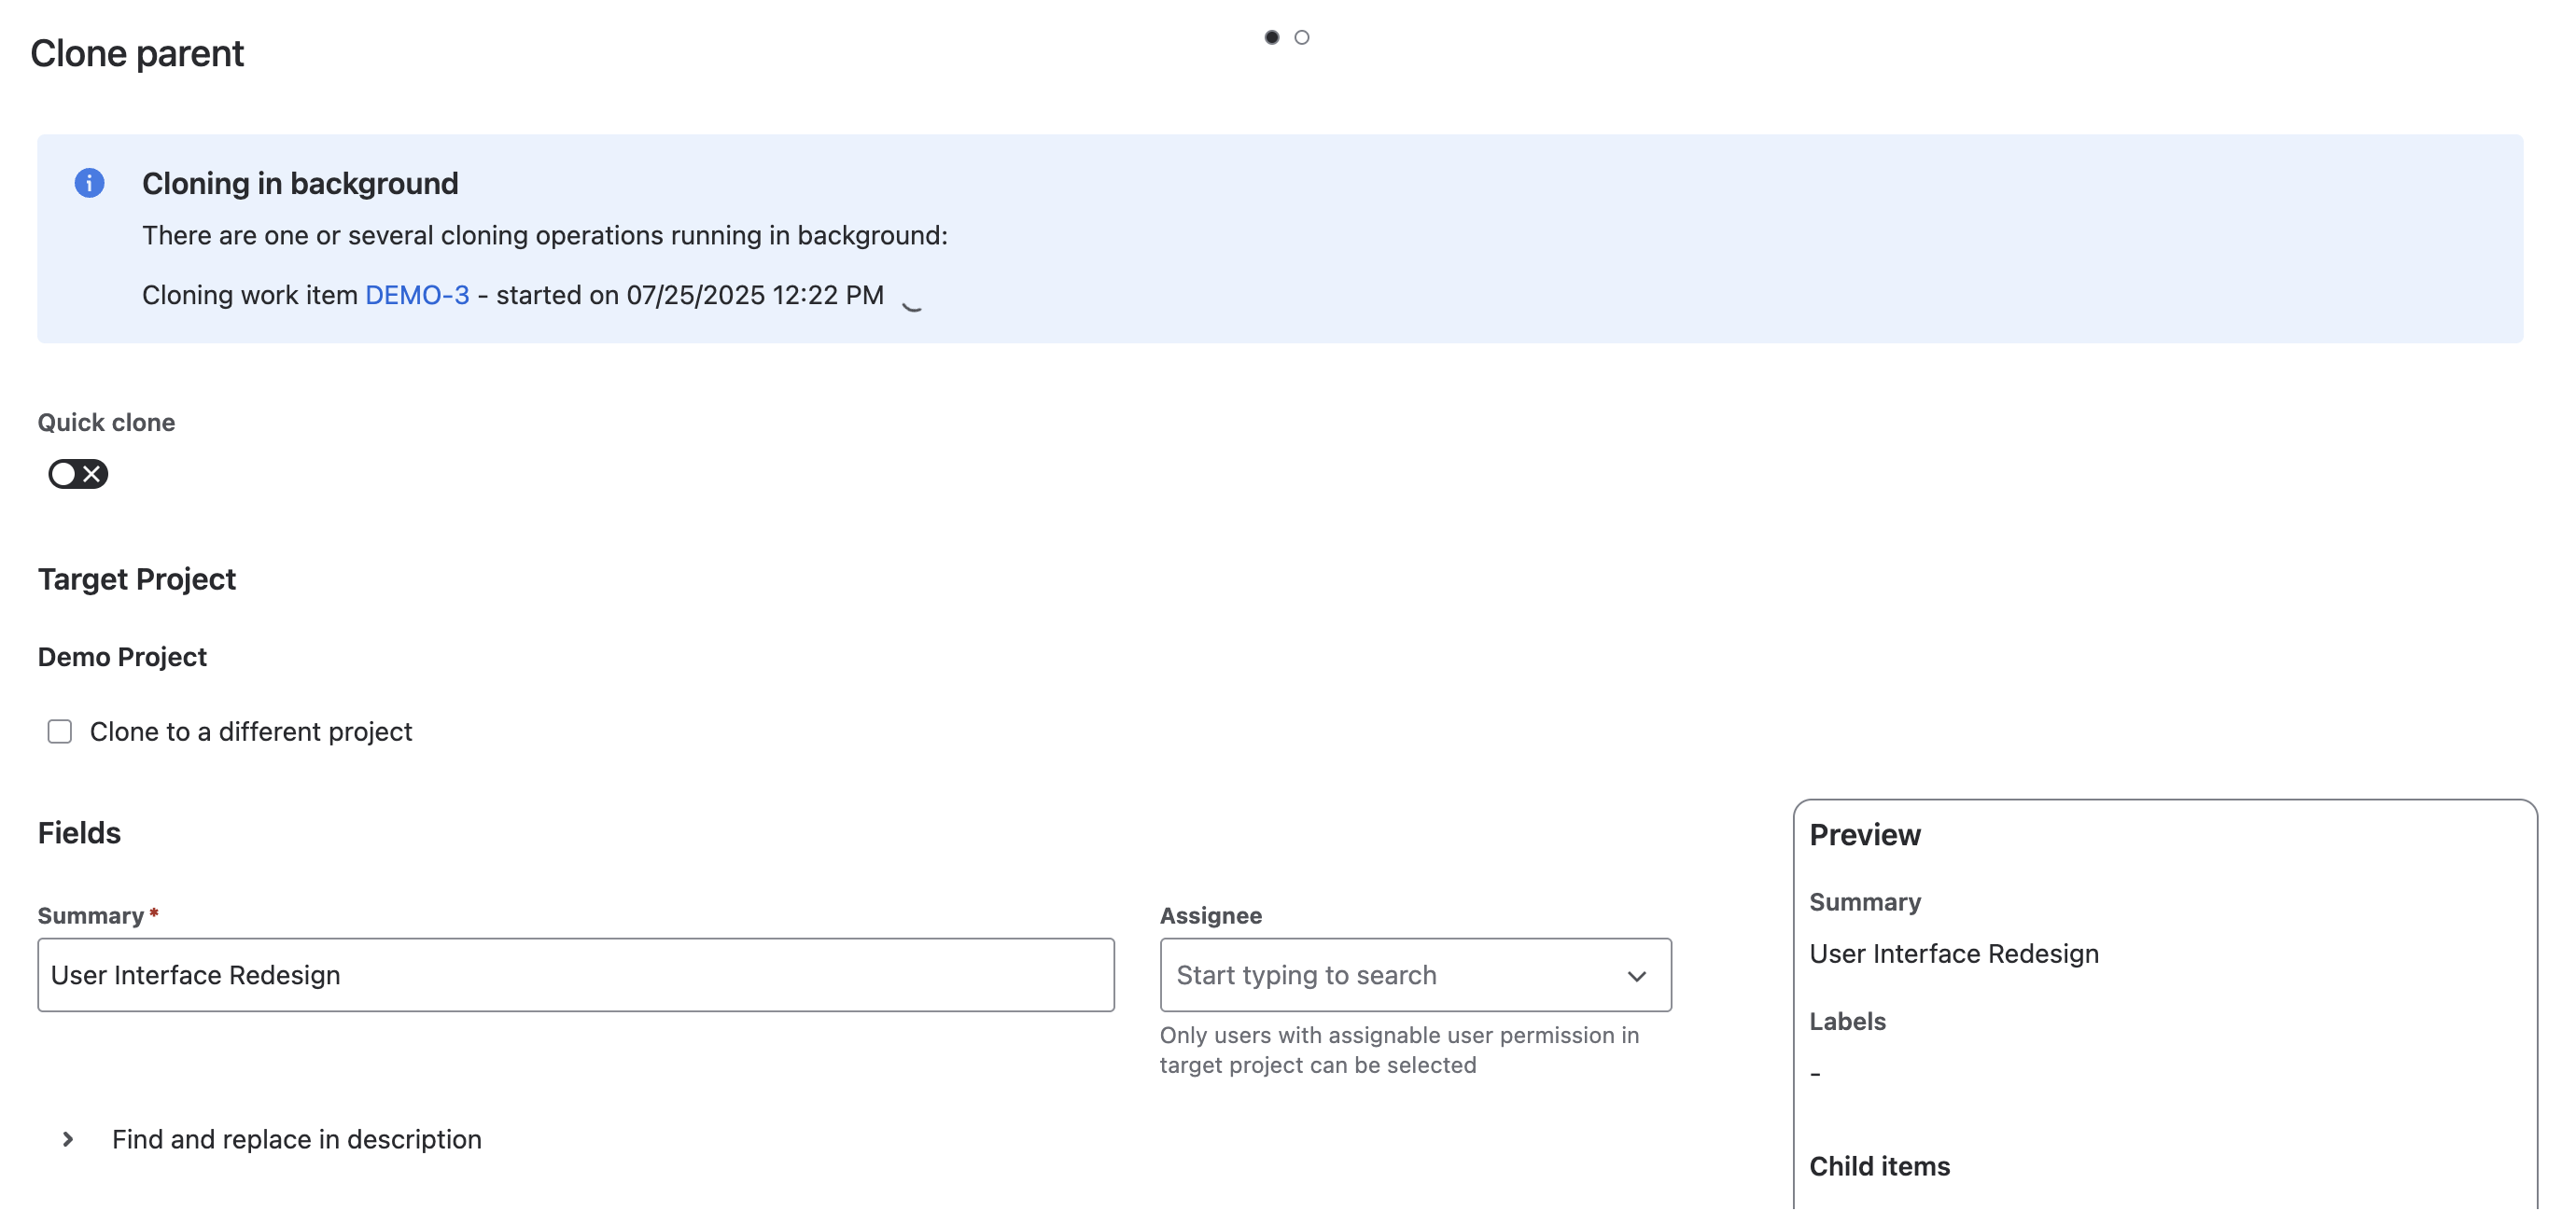
Task: Click inside the Summary text input
Action: coord(575,974)
